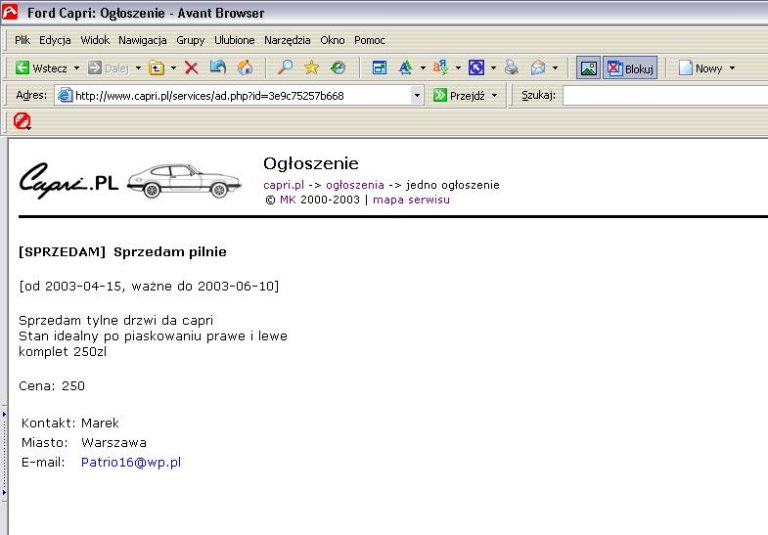The height and width of the screenshot is (535, 768).
Task: Click the 'Ogłoszenie' page heading
Action: click(x=311, y=164)
